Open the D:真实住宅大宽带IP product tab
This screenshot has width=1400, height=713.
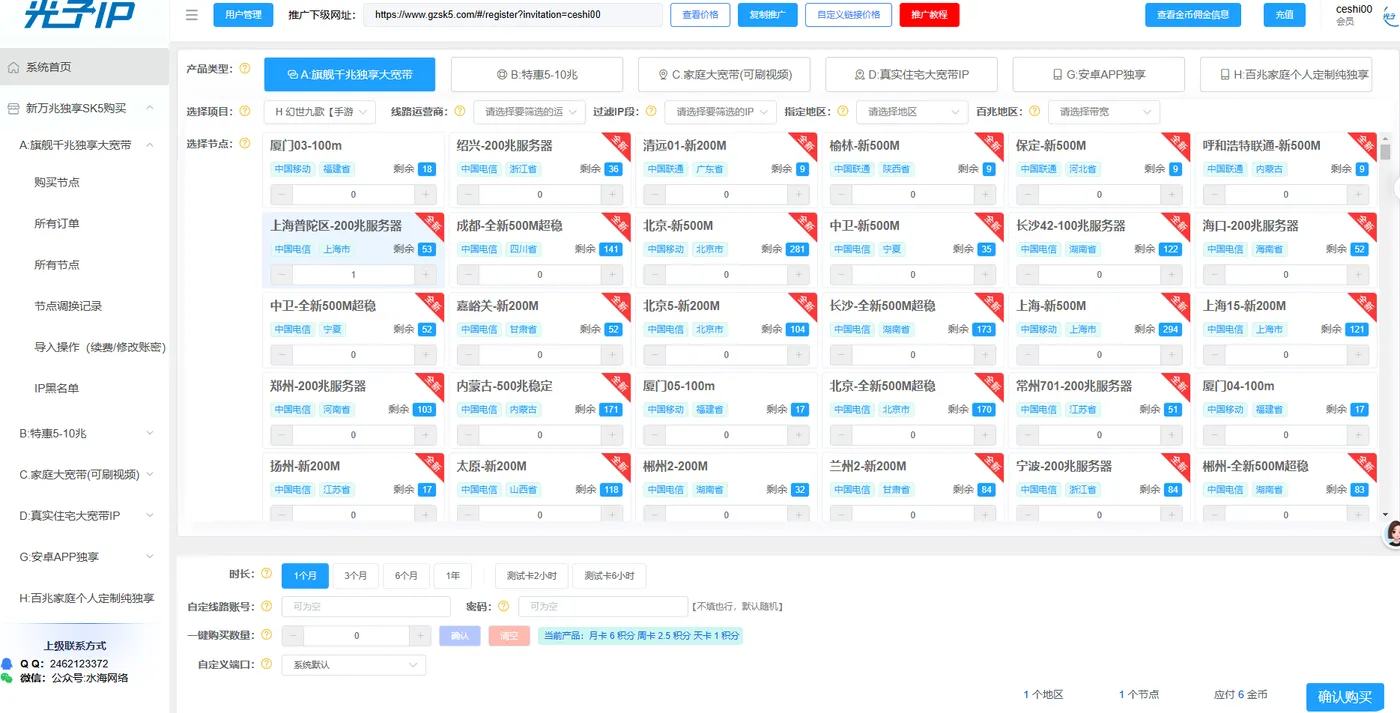[911, 74]
